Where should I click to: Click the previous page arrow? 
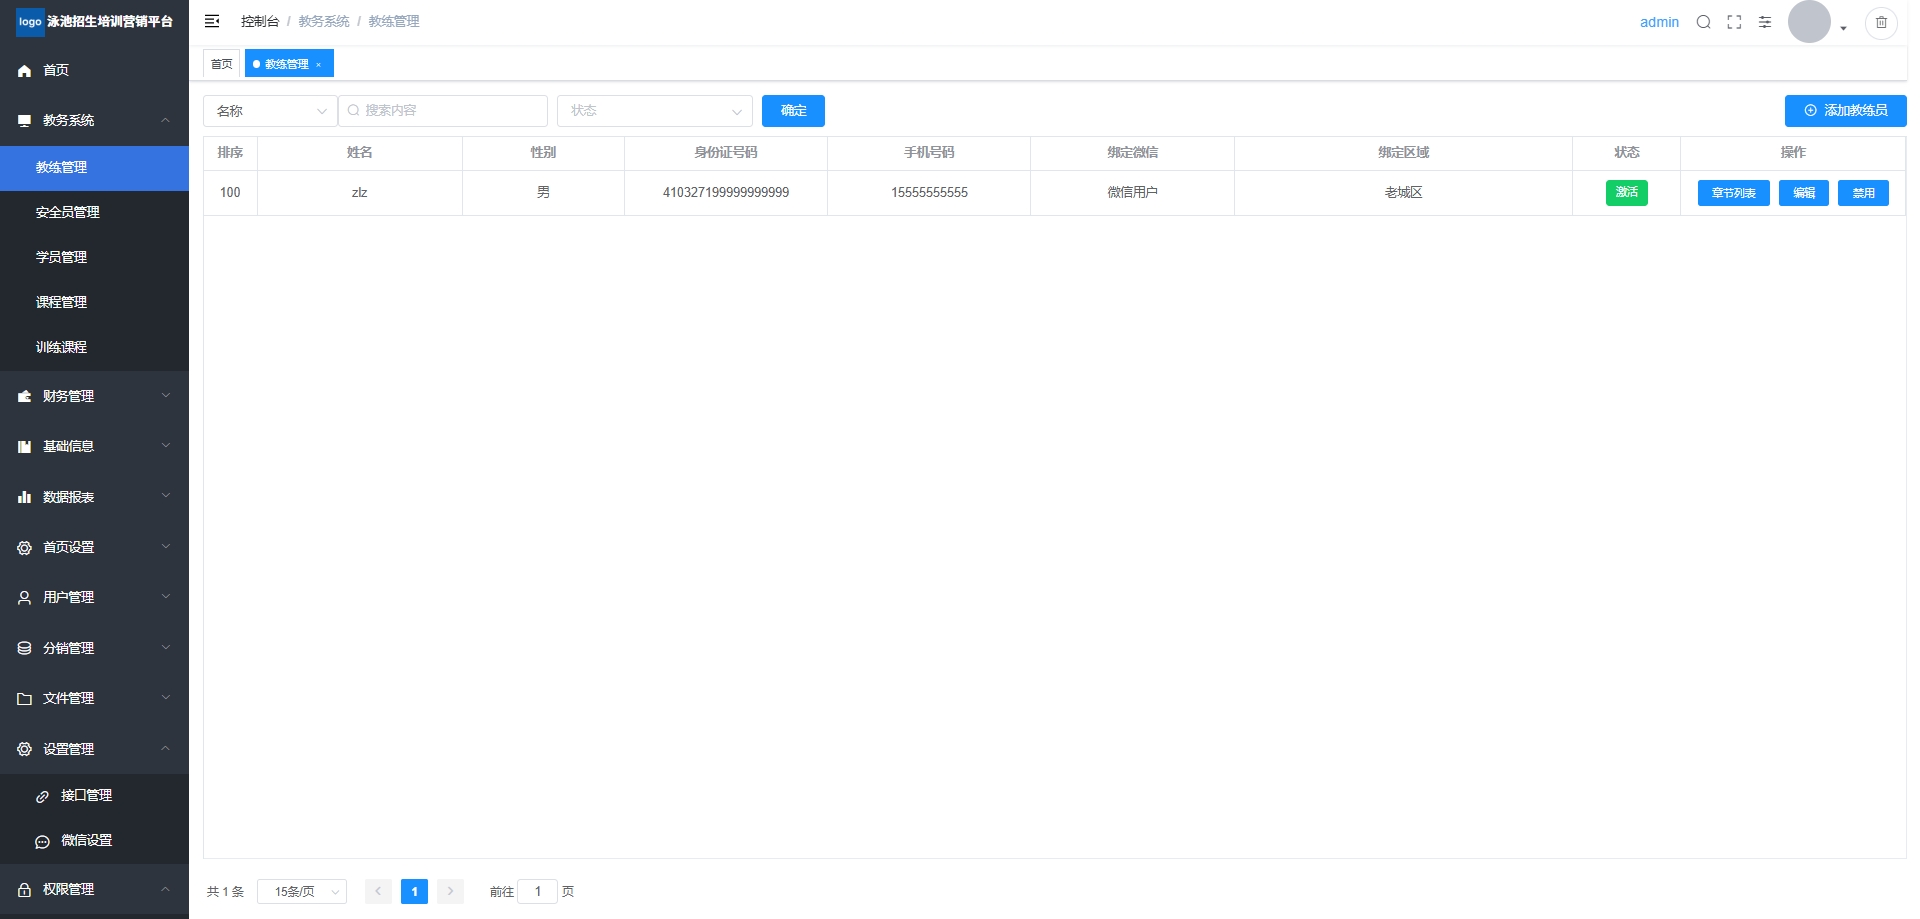[378, 891]
